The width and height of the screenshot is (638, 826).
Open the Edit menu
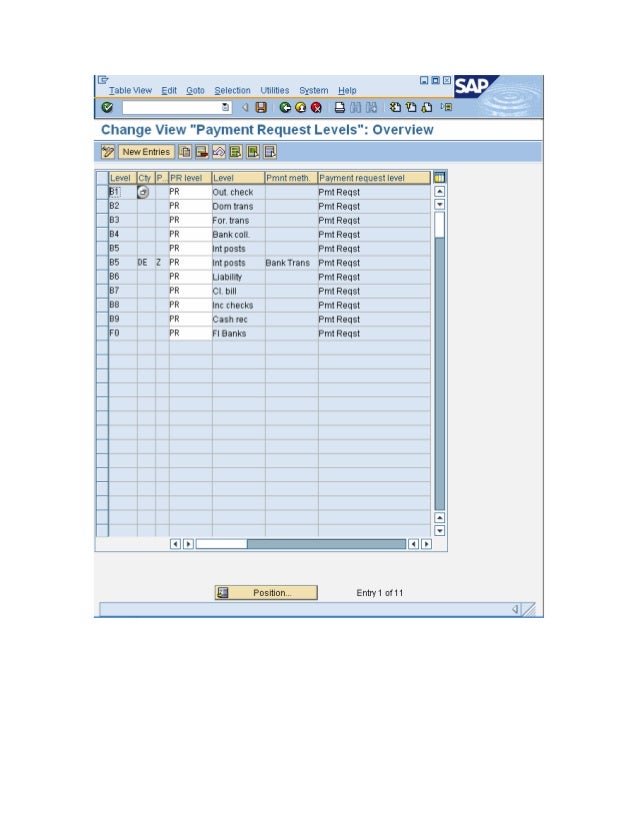[169, 91]
